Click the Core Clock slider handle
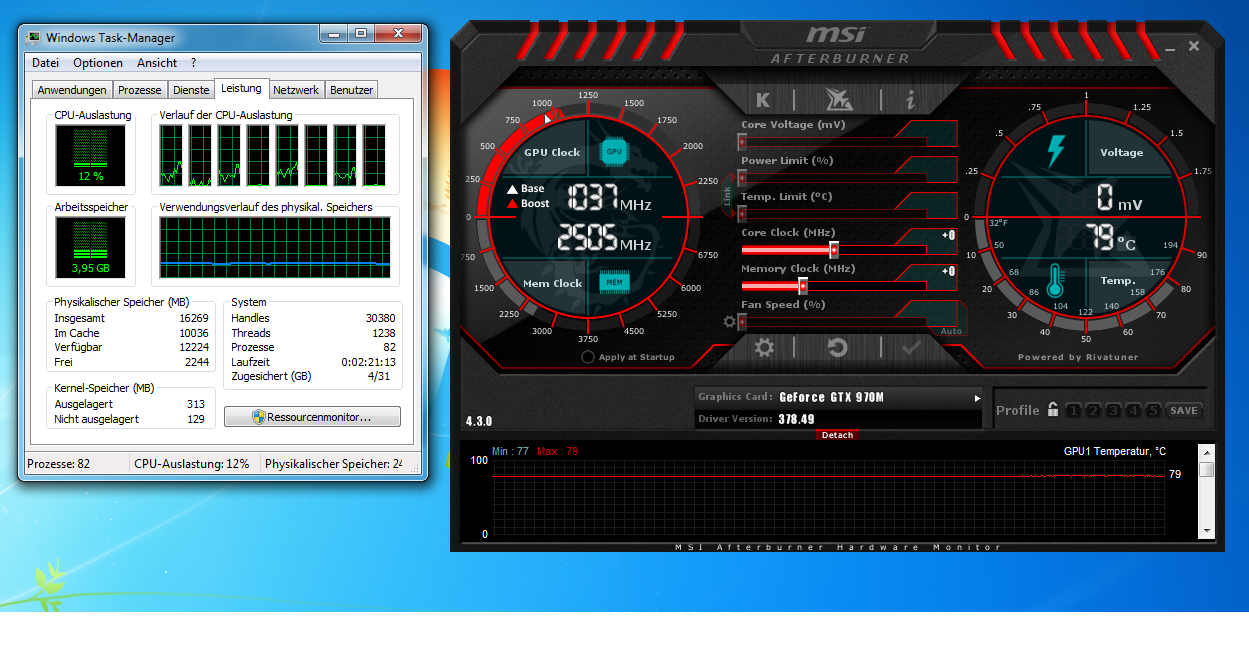This screenshot has height=648, width=1249. click(834, 250)
